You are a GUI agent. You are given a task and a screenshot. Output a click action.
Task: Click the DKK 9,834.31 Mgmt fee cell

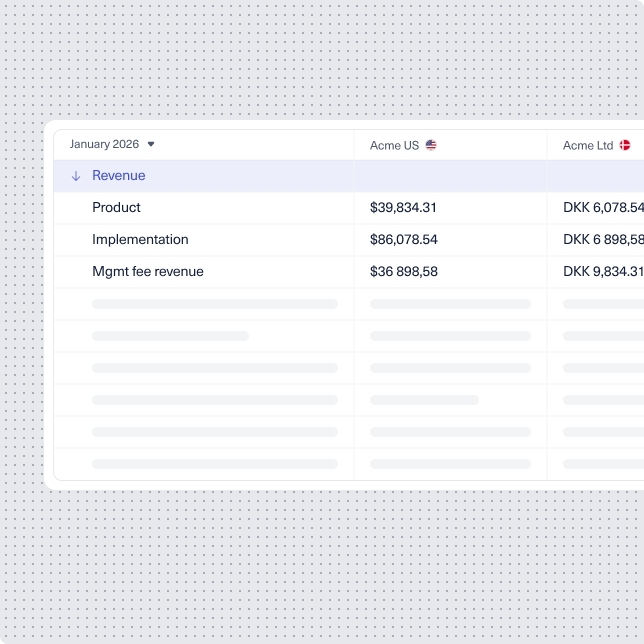(x=602, y=272)
